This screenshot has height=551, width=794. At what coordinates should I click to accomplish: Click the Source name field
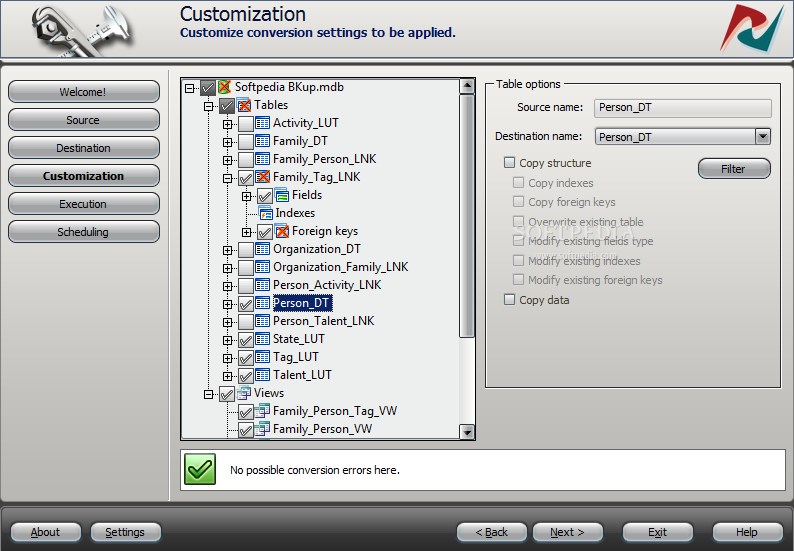[x=683, y=108]
